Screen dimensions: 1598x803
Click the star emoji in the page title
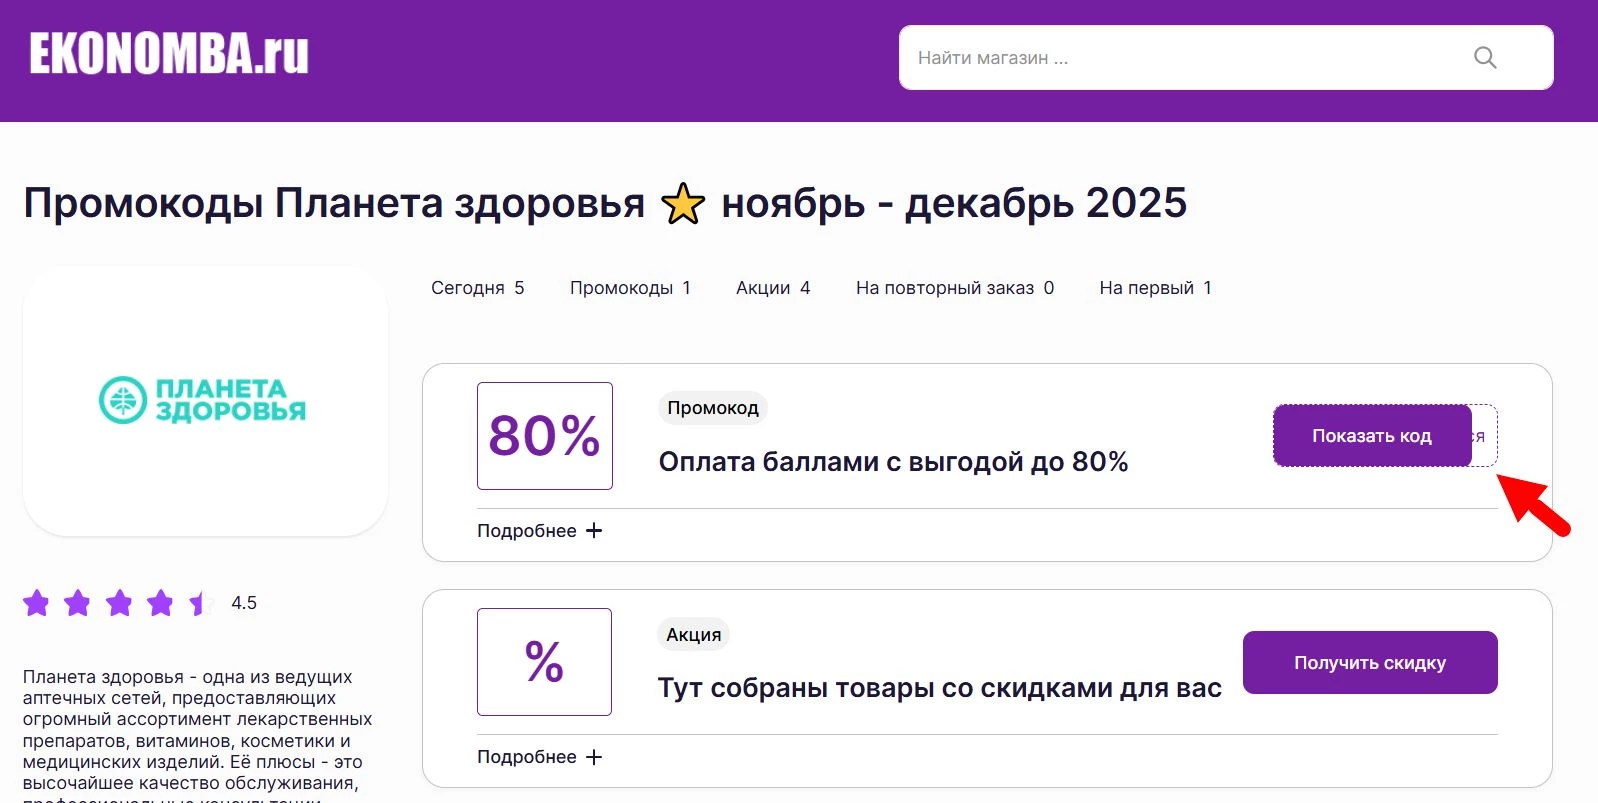(x=682, y=202)
